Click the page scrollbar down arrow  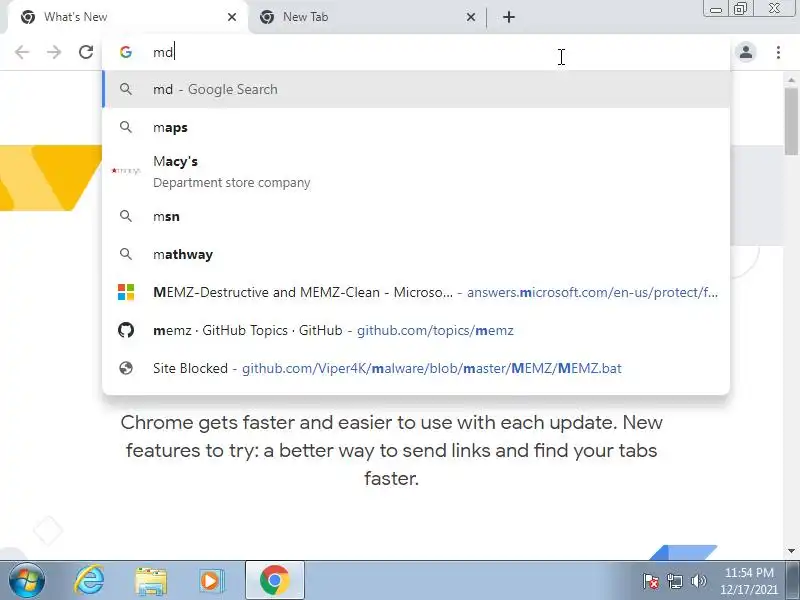[x=791, y=551]
